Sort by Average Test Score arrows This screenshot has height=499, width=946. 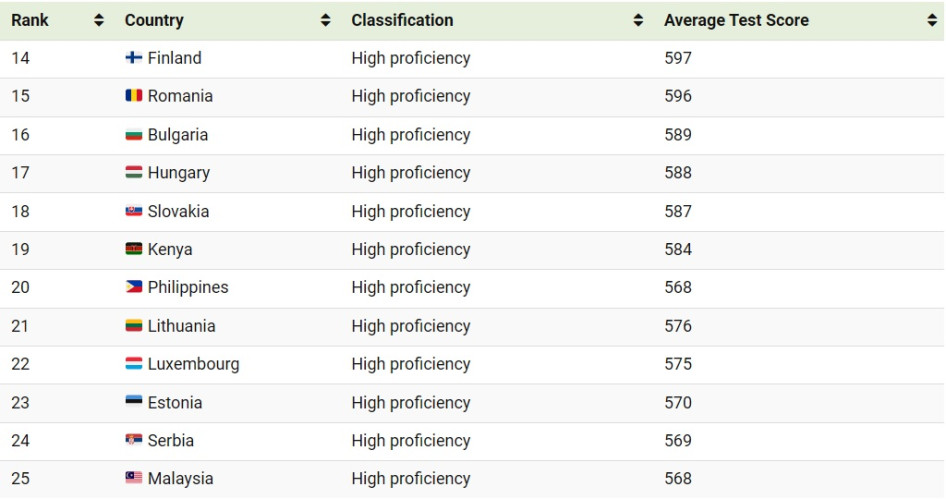coord(932,21)
